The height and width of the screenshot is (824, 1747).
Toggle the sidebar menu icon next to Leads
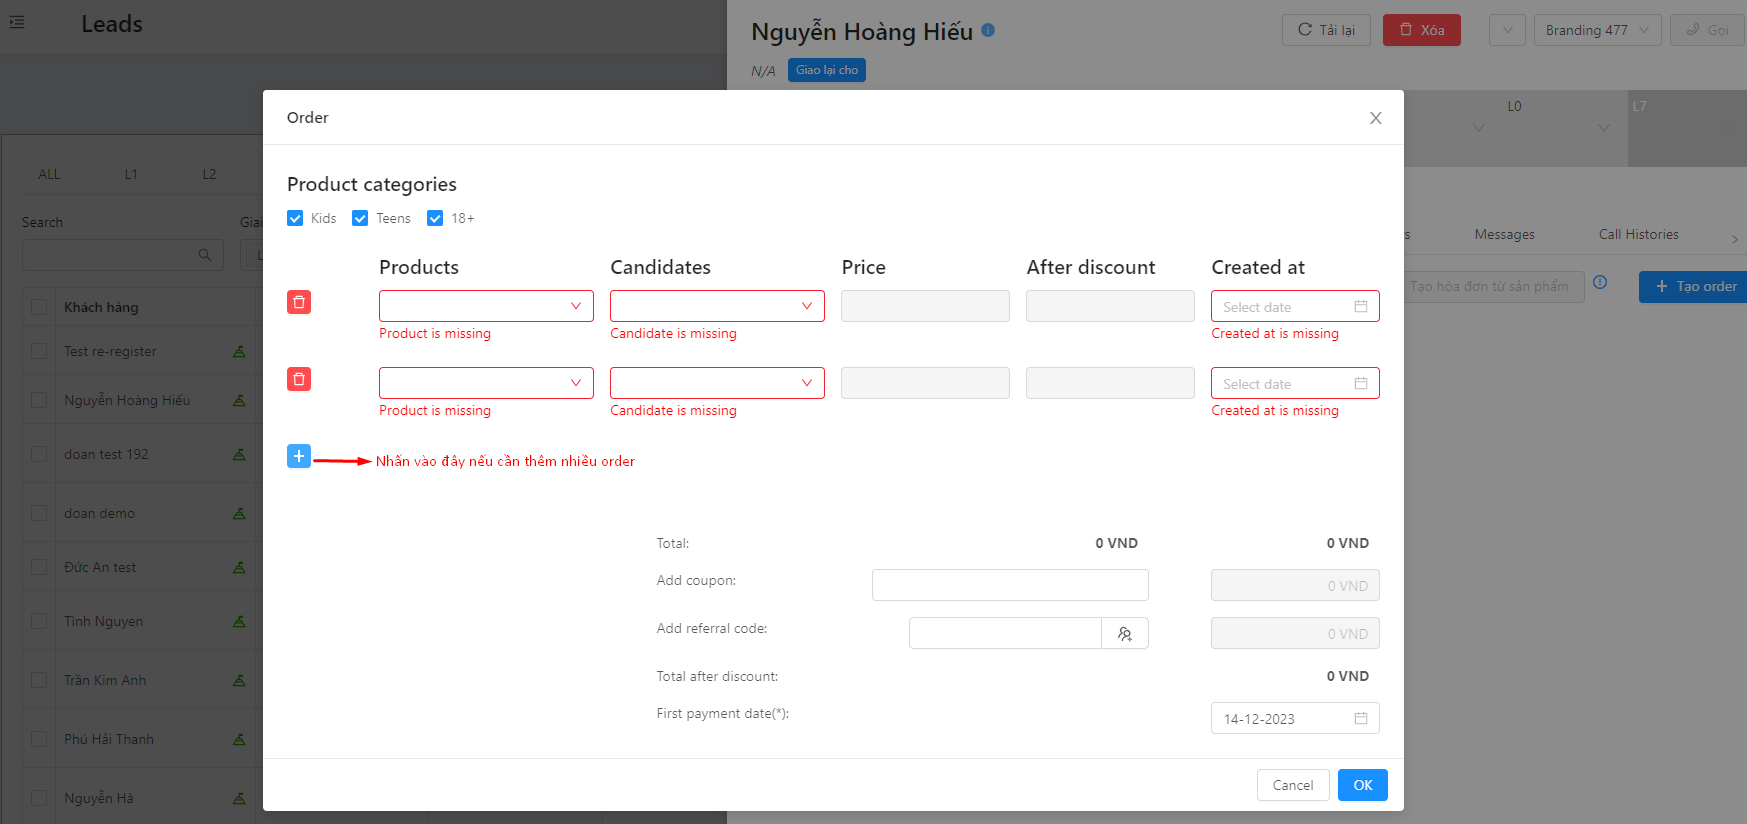17,22
